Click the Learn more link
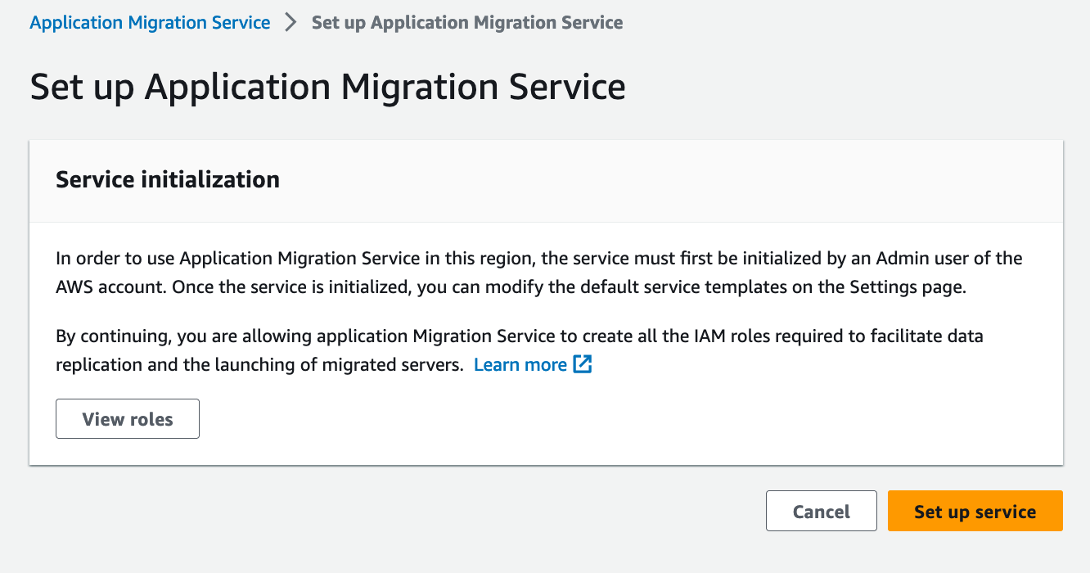This screenshot has width=1091, height=575. point(520,365)
